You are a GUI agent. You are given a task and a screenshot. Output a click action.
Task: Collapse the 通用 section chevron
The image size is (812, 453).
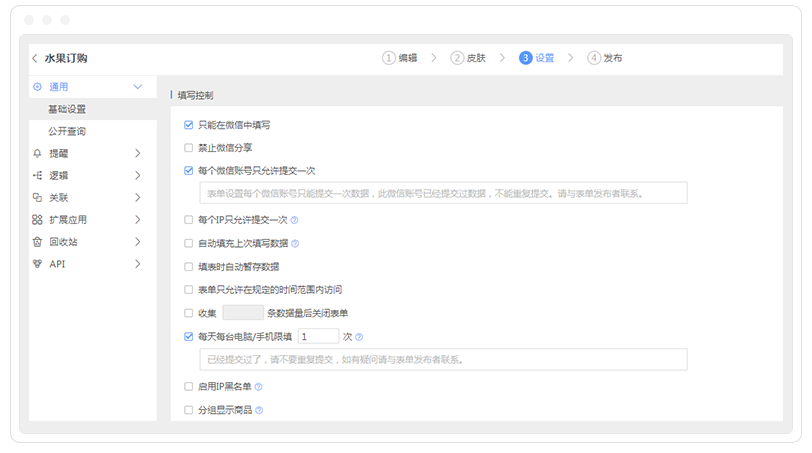137,87
